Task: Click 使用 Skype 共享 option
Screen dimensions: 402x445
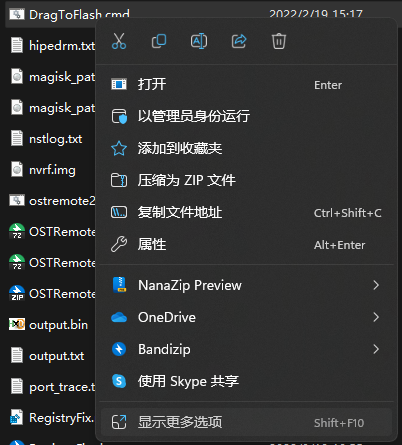Action: (x=247, y=381)
